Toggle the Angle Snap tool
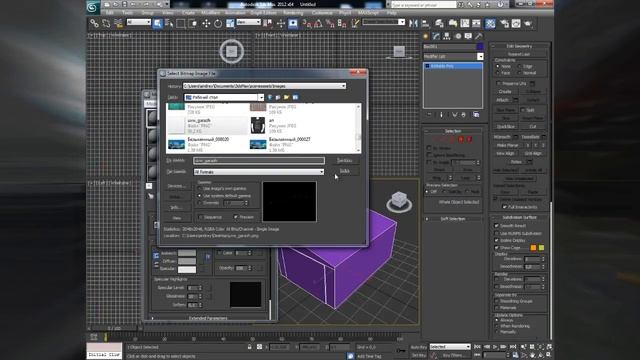Viewport: 640px width, 360px height. [318, 23]
